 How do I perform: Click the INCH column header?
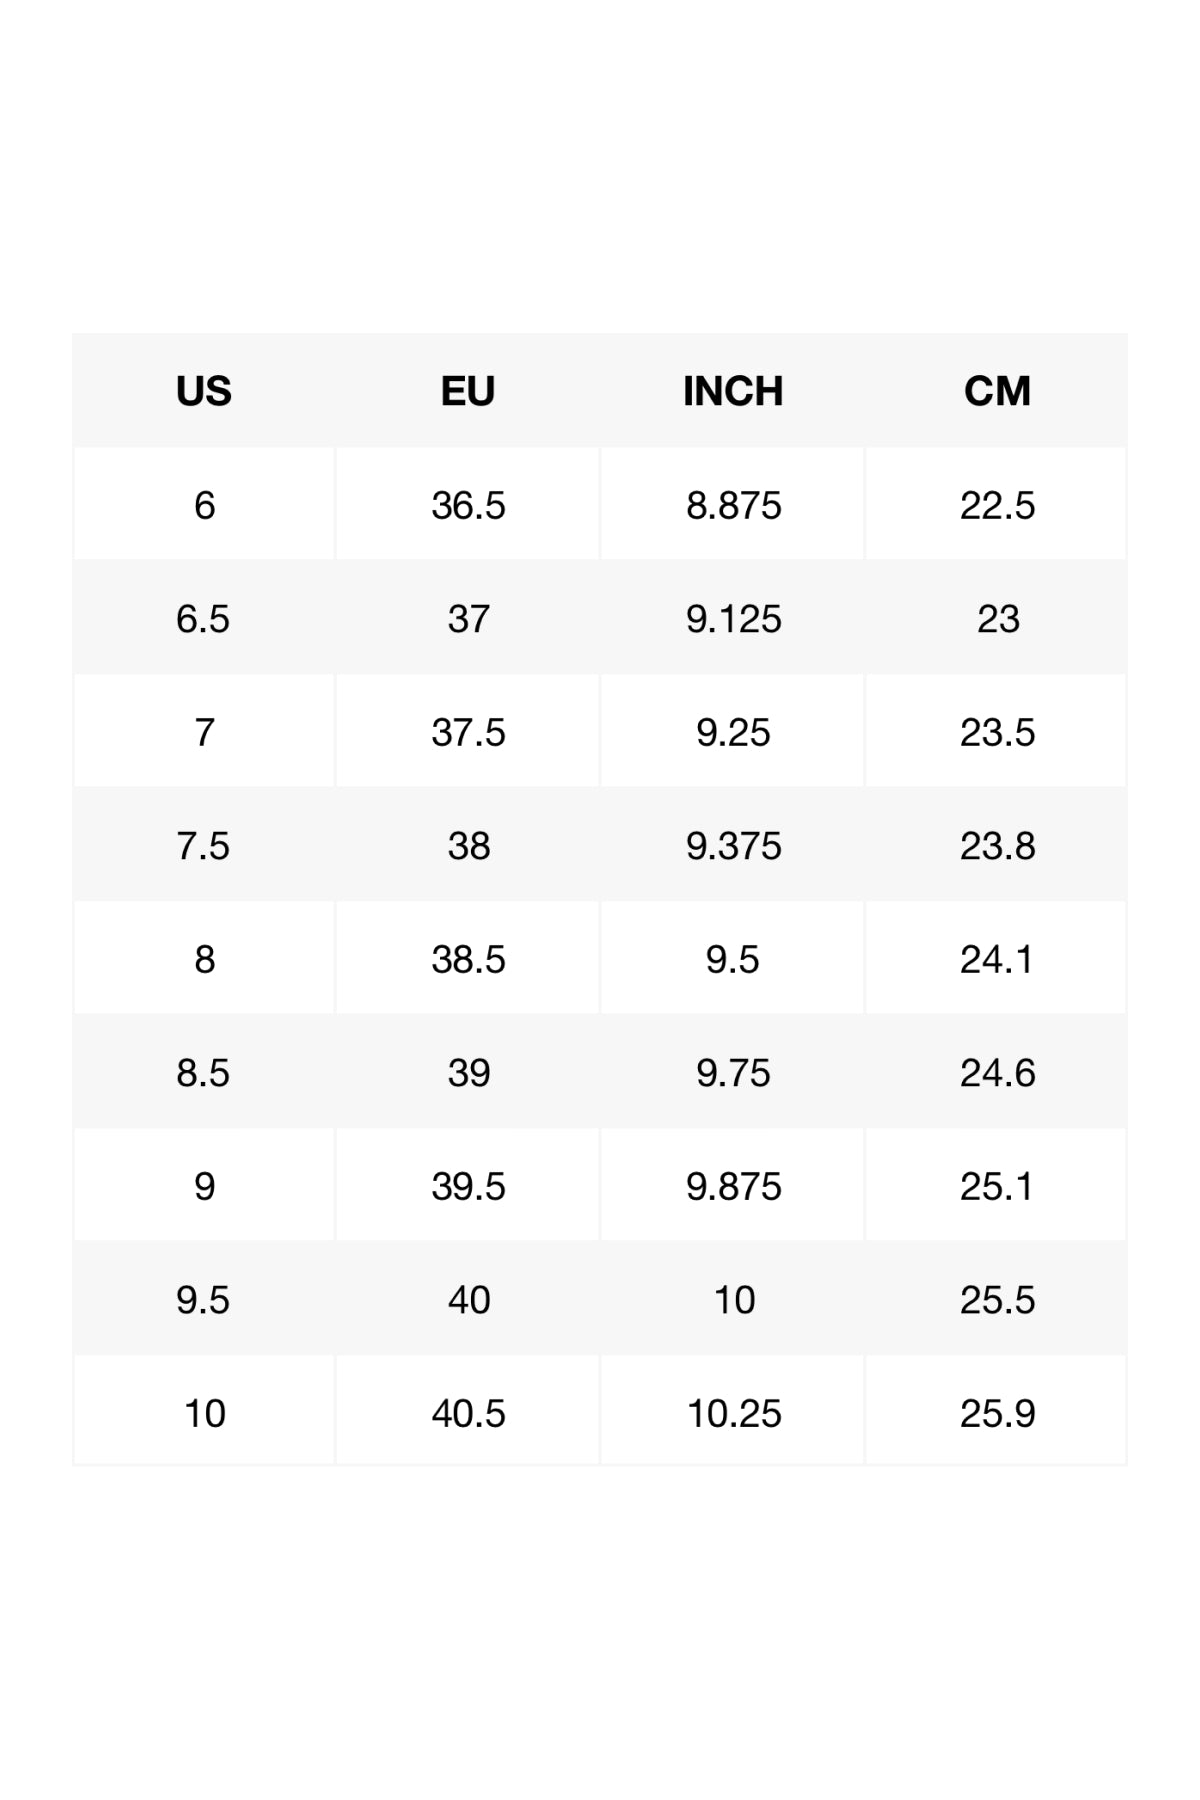(733, 391)
